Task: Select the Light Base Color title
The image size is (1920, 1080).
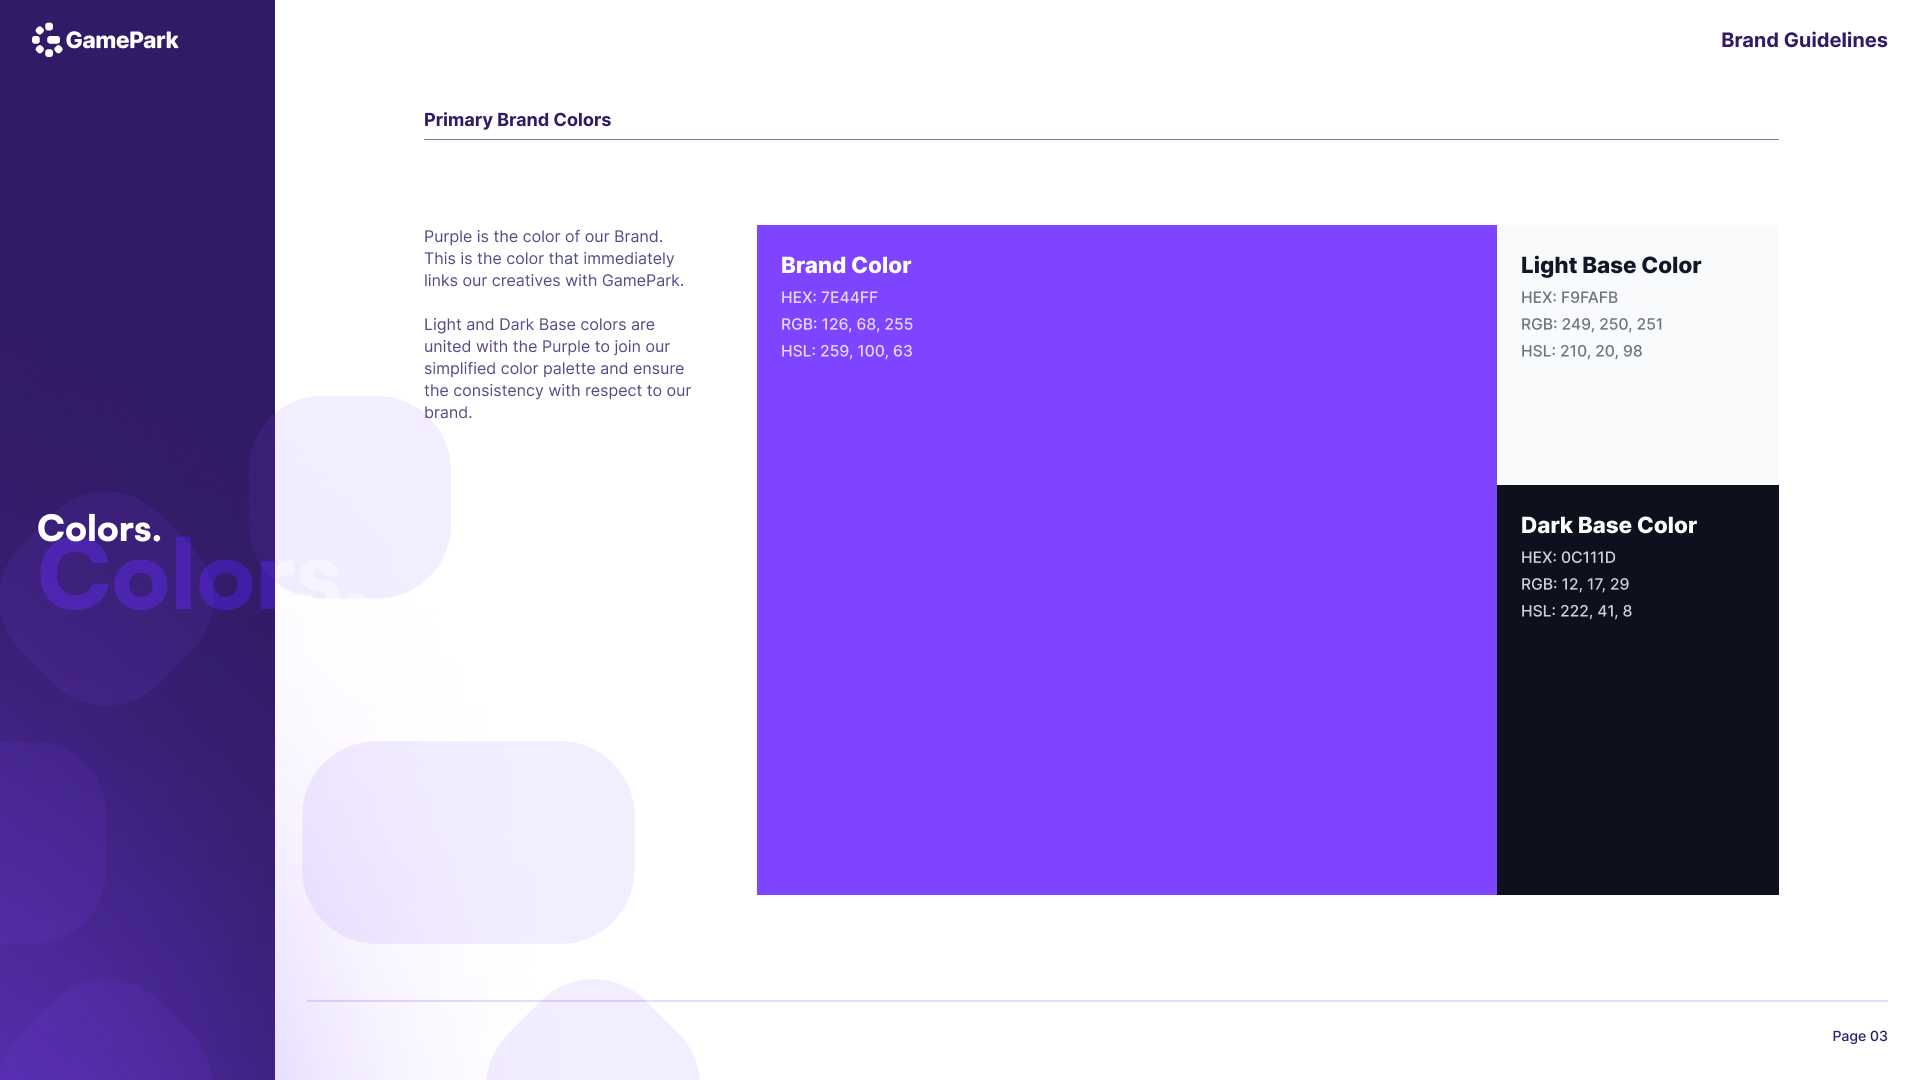Action: click(x=1611, y=265)
